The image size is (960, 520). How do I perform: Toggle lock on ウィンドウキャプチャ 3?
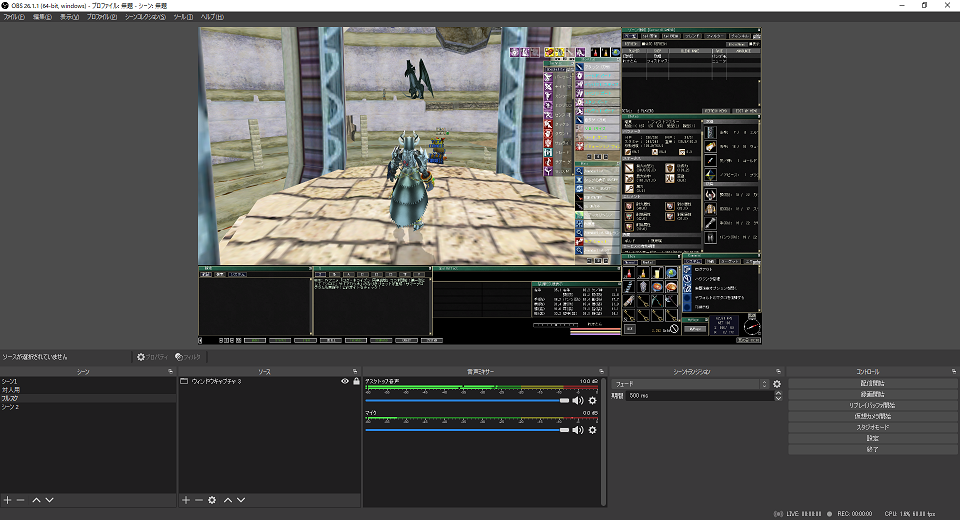click(x=356, y=382)
